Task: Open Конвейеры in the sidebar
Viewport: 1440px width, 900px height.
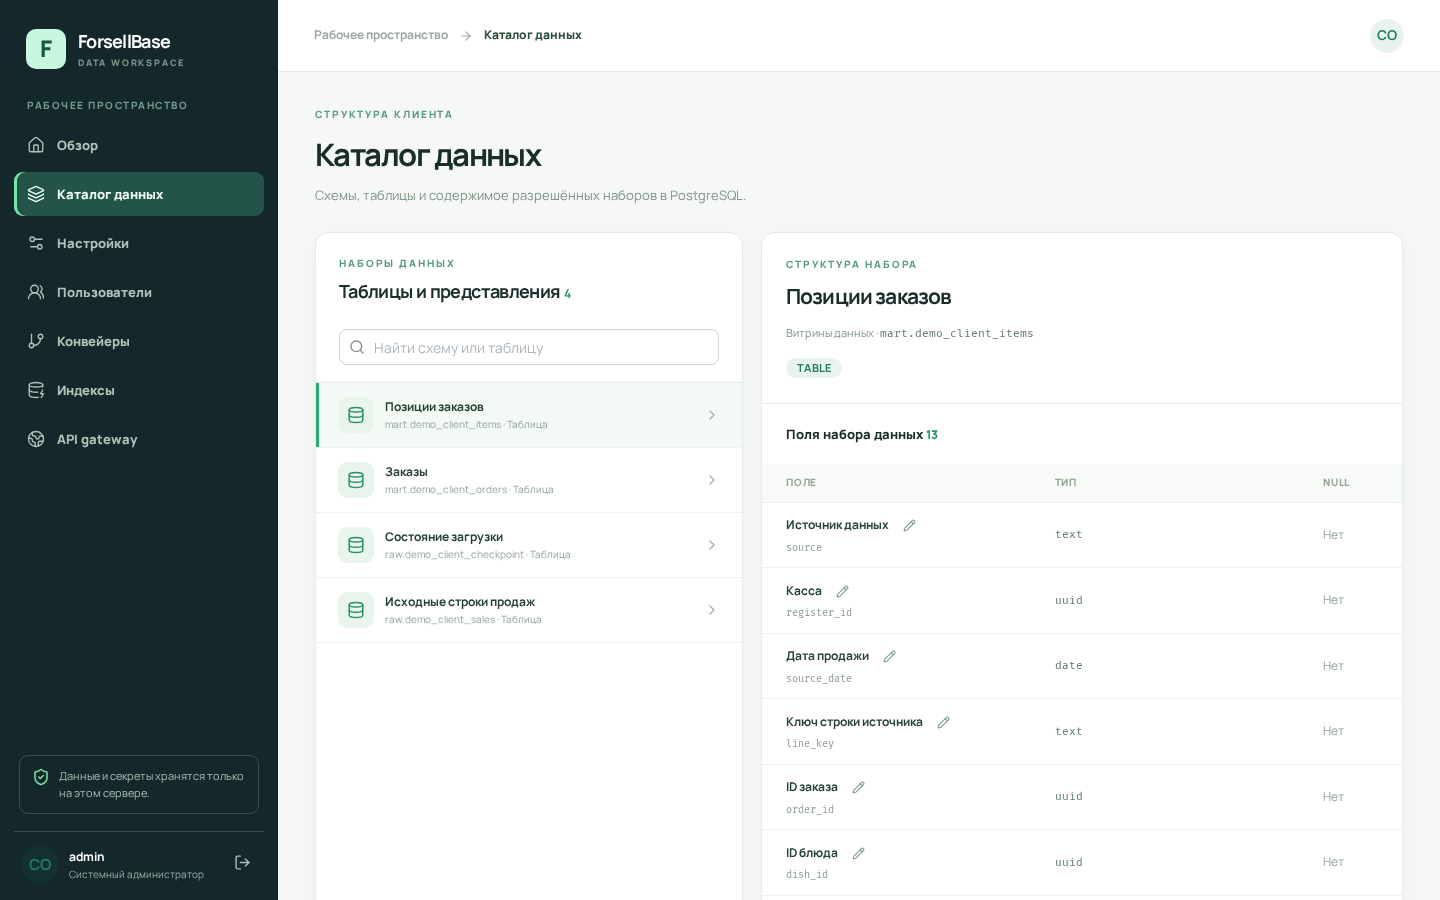Action: pyautogui.click(x=139, y=341)
